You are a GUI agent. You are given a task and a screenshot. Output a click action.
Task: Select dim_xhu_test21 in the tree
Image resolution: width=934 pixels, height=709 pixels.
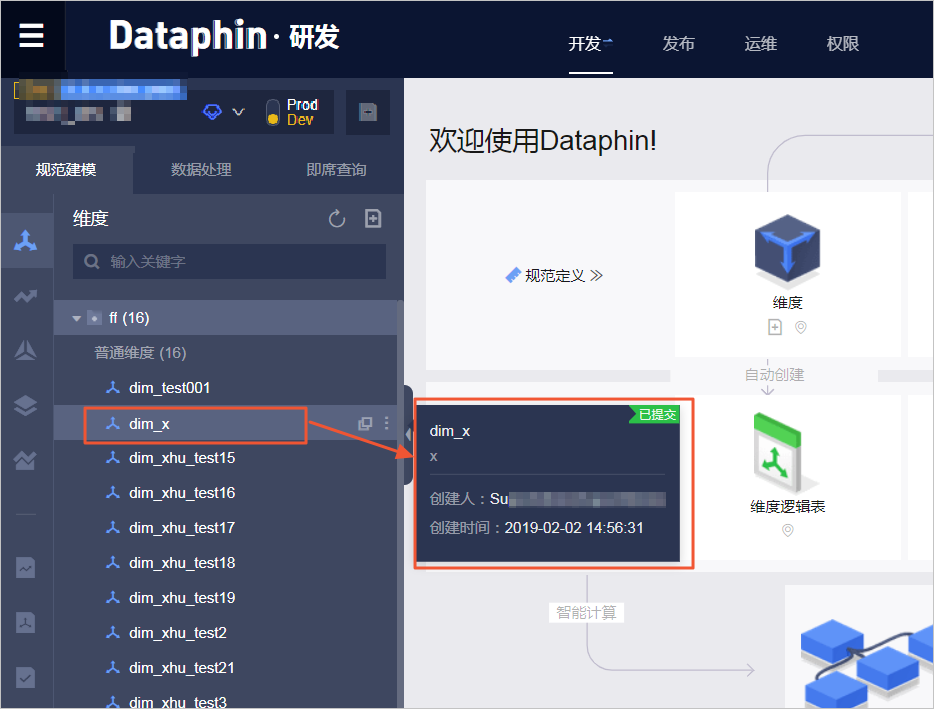pos(182,668)
